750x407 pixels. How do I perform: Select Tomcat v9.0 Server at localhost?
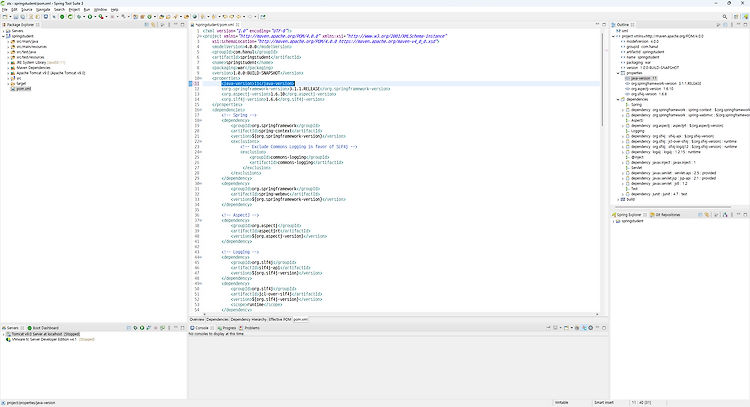43,334
